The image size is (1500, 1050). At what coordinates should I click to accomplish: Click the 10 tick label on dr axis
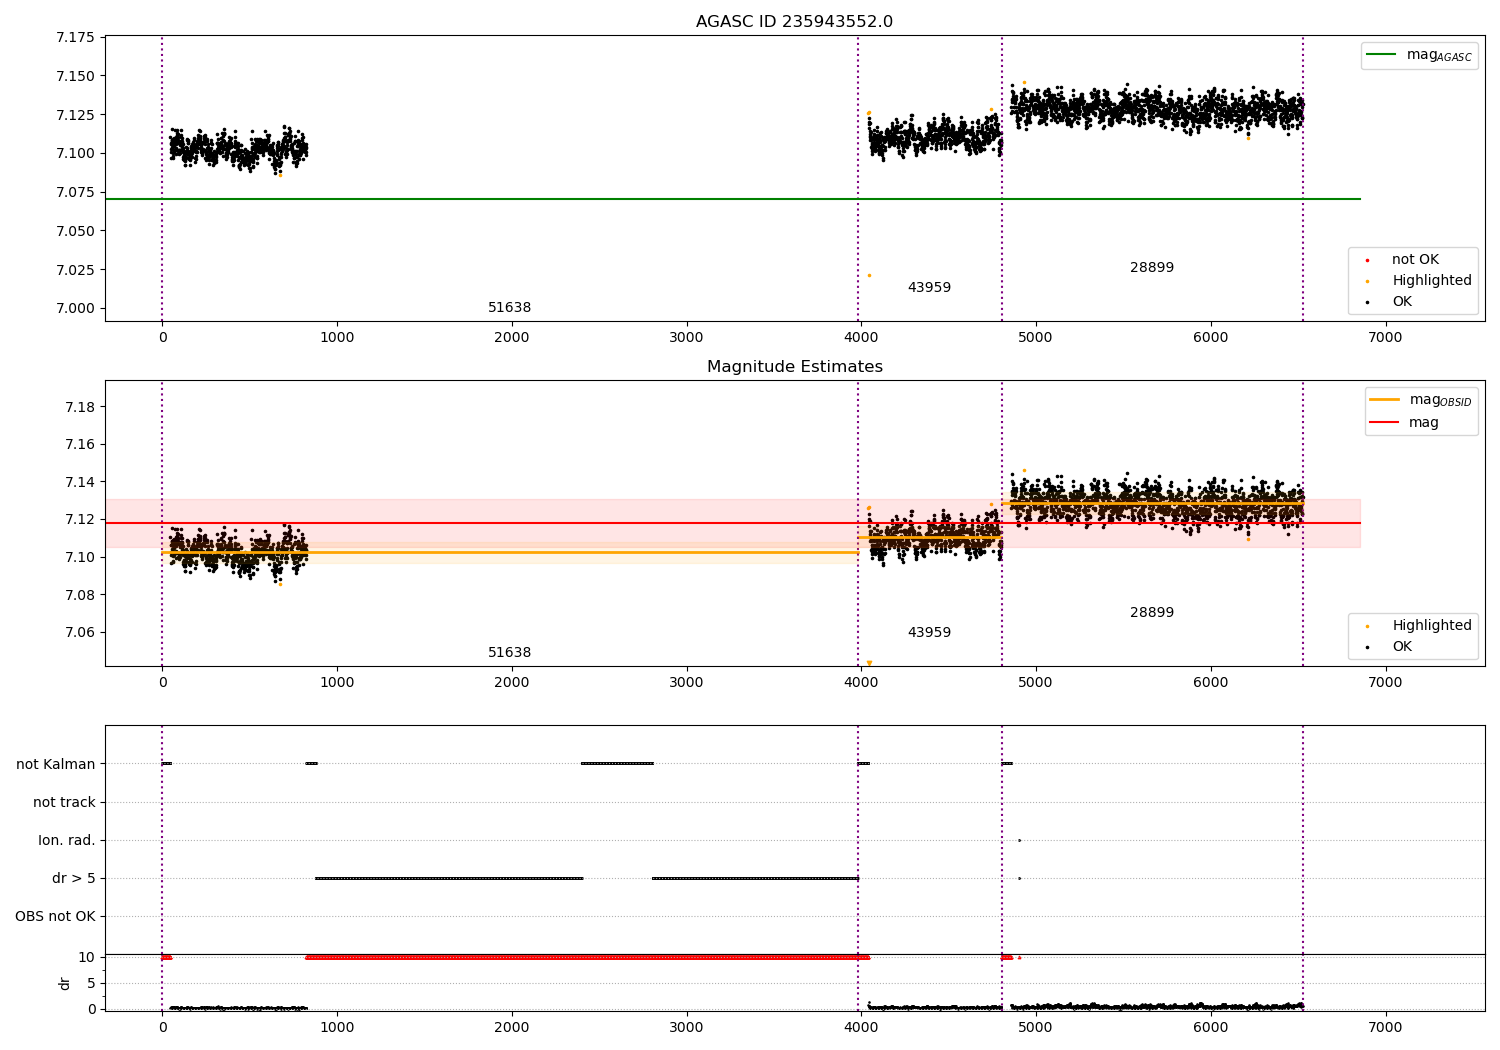[87, 957]
